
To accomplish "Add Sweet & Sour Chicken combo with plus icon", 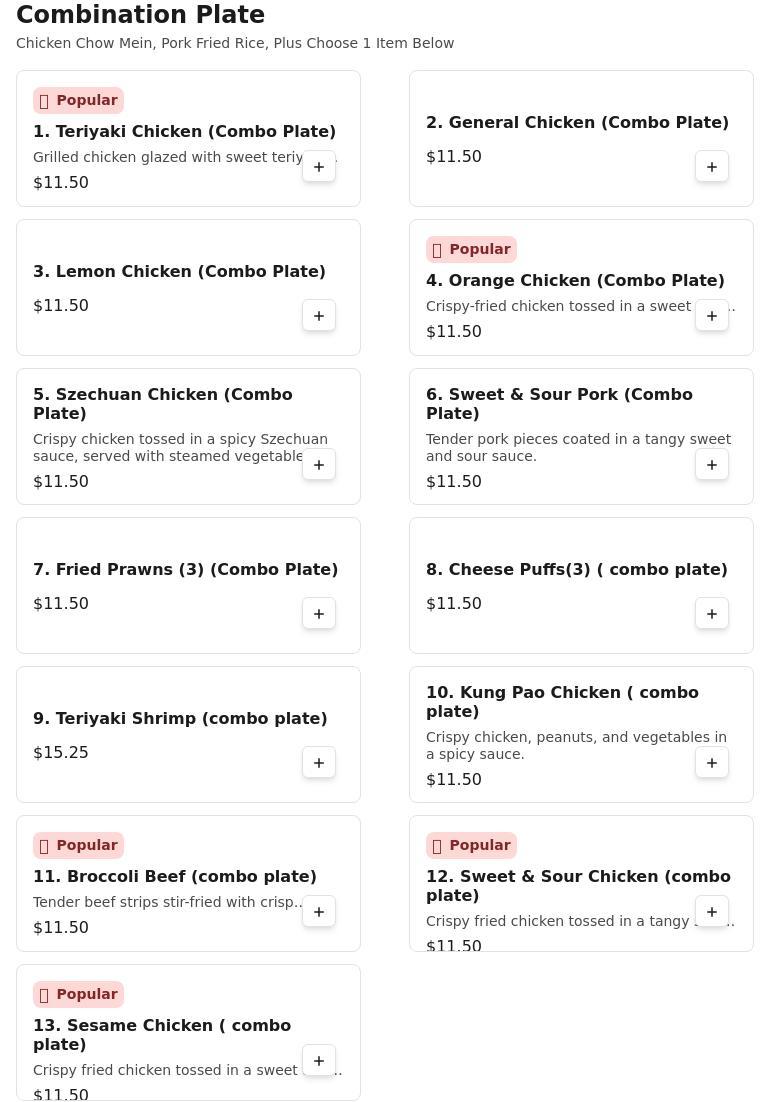I will pos(712,912).
